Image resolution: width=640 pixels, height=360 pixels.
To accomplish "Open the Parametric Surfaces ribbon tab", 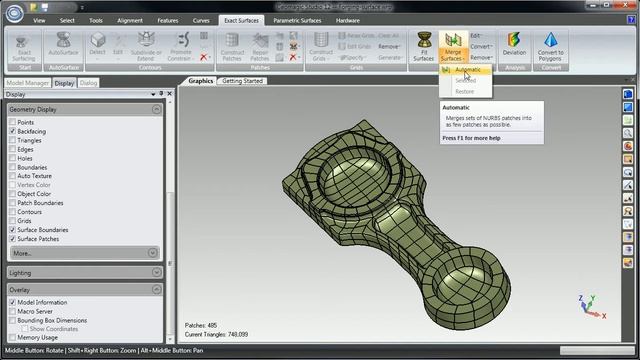I will [x=297, y=20].
